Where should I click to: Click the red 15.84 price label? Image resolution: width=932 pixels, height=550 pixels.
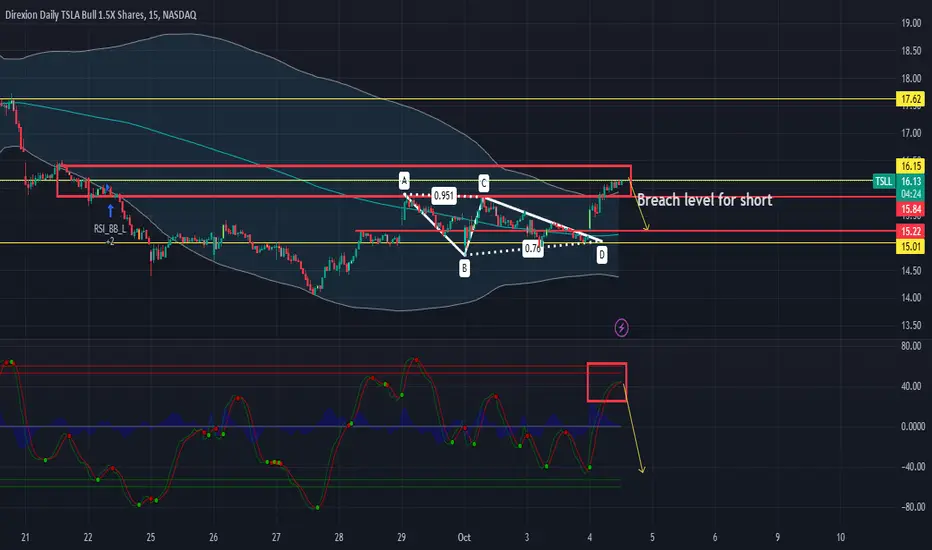click(x=911, y=209)
